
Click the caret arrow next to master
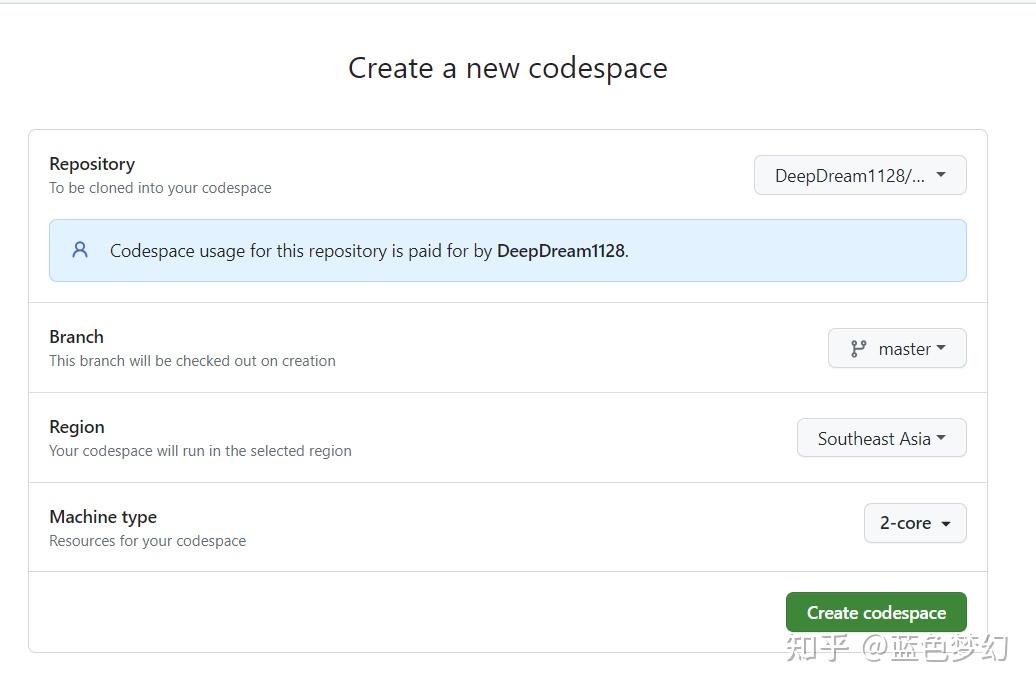coord(941,348)
